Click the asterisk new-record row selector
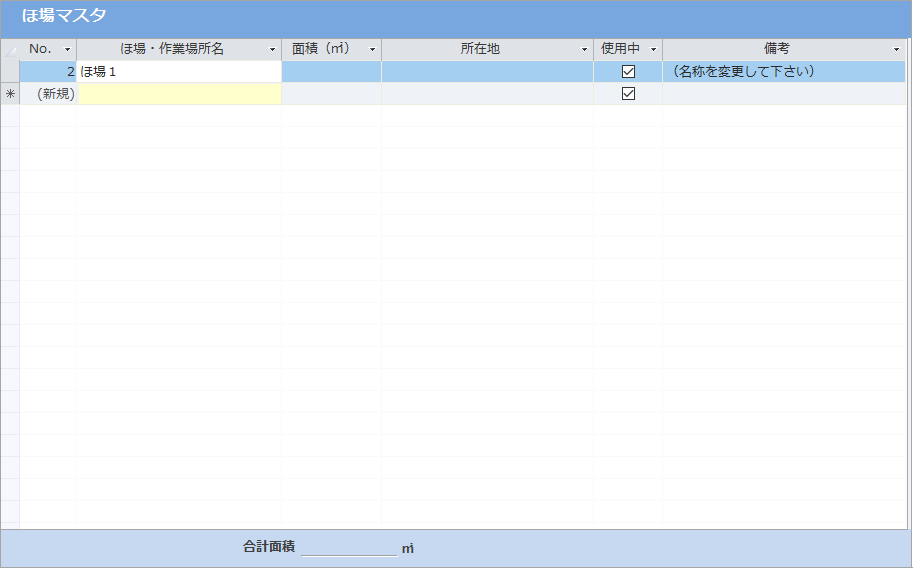Image resolution: width=913 pixels, height=569 pixels. point(10,94)
